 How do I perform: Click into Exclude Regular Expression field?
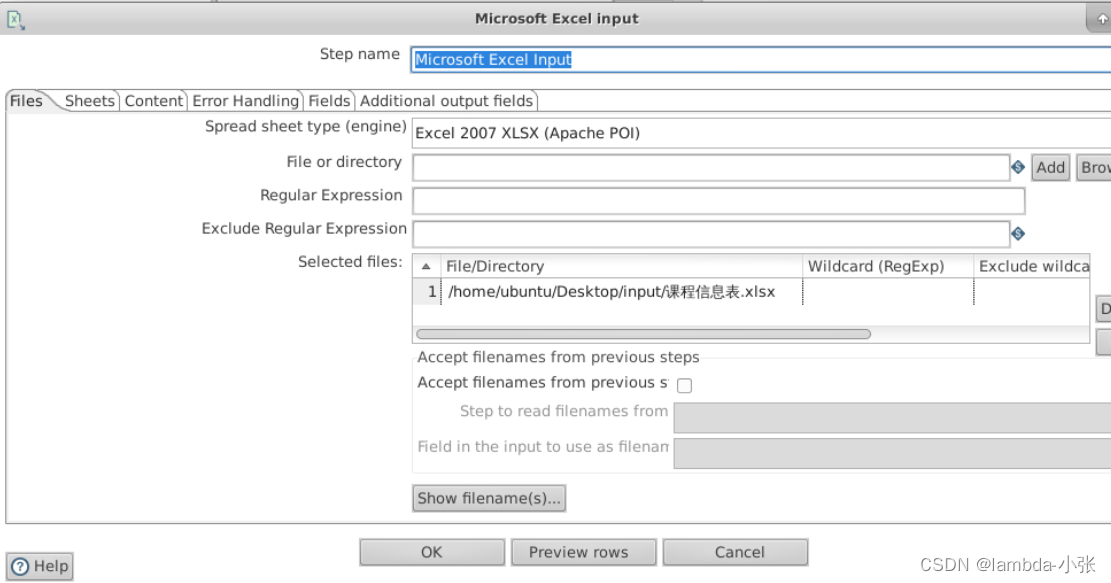point(711,234)
